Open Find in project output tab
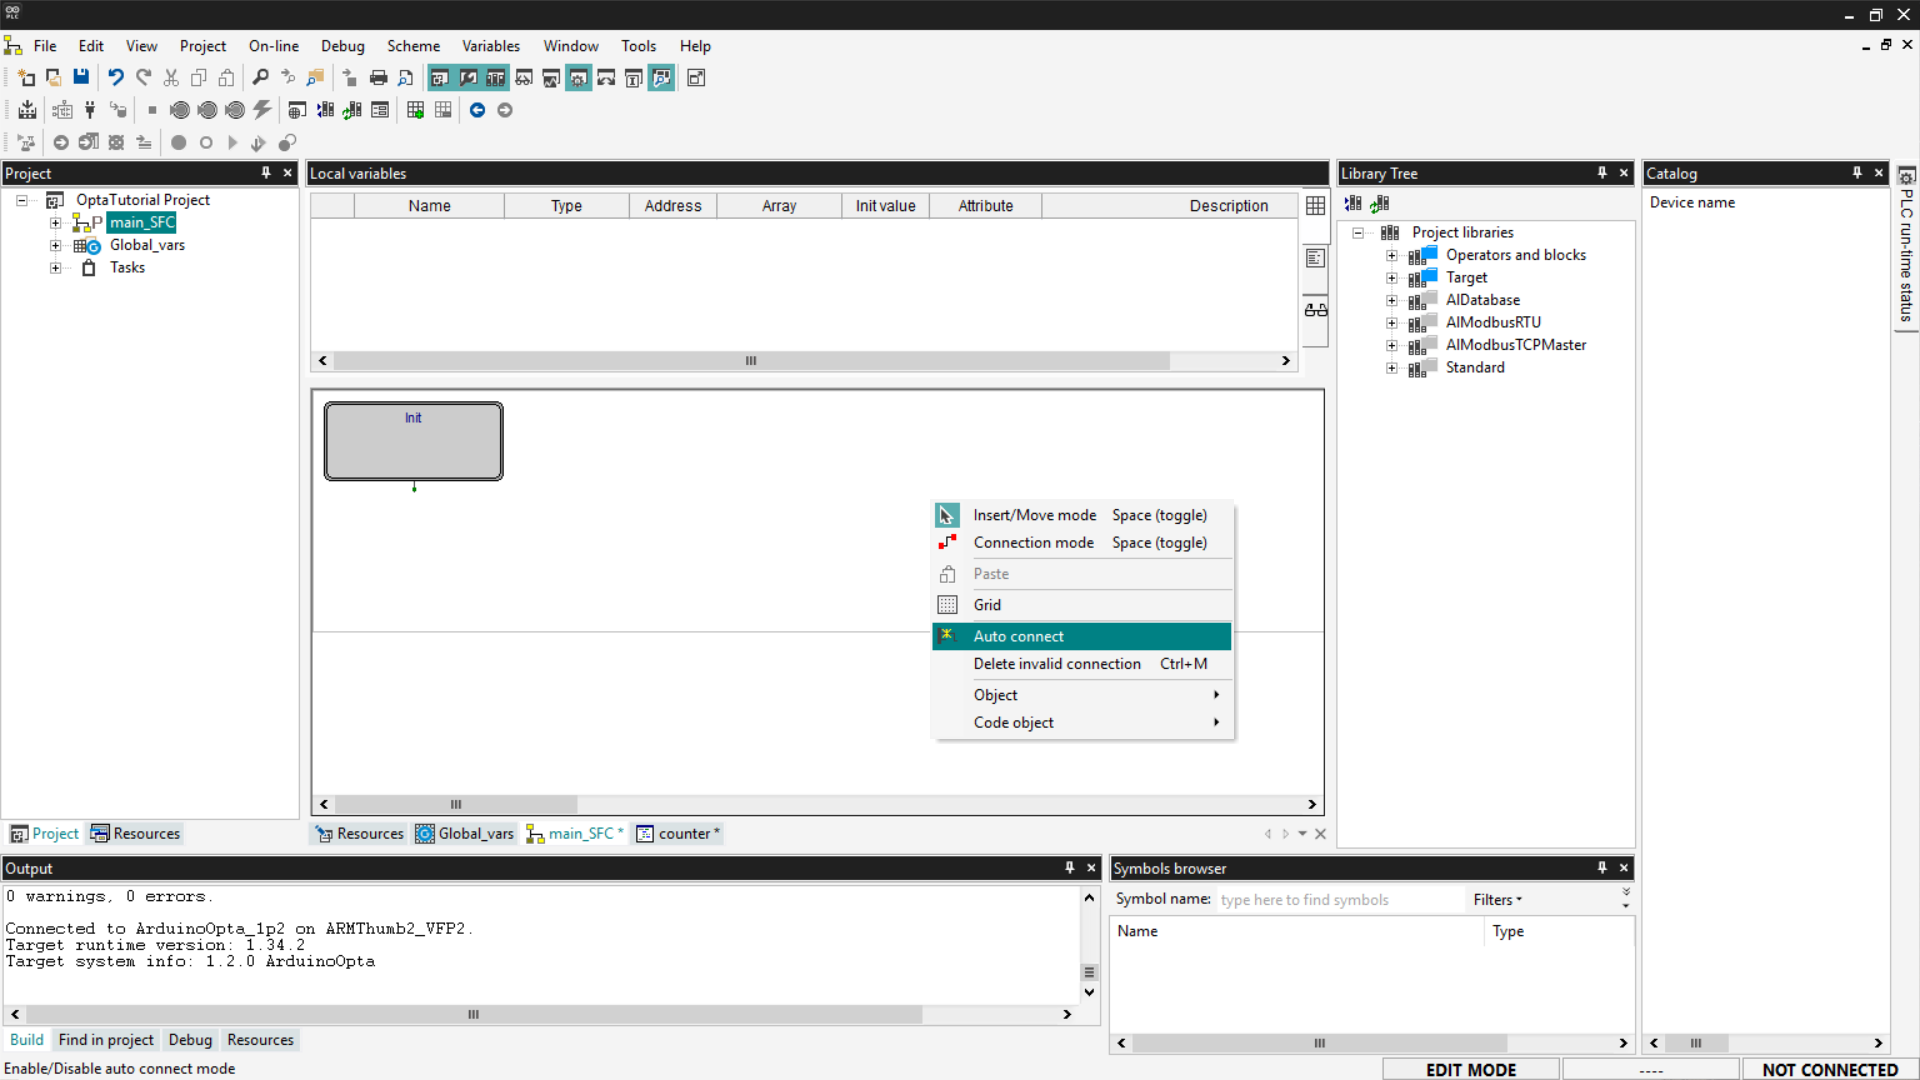This screenshot has width=1920, height=1080. click(106, 1040)
